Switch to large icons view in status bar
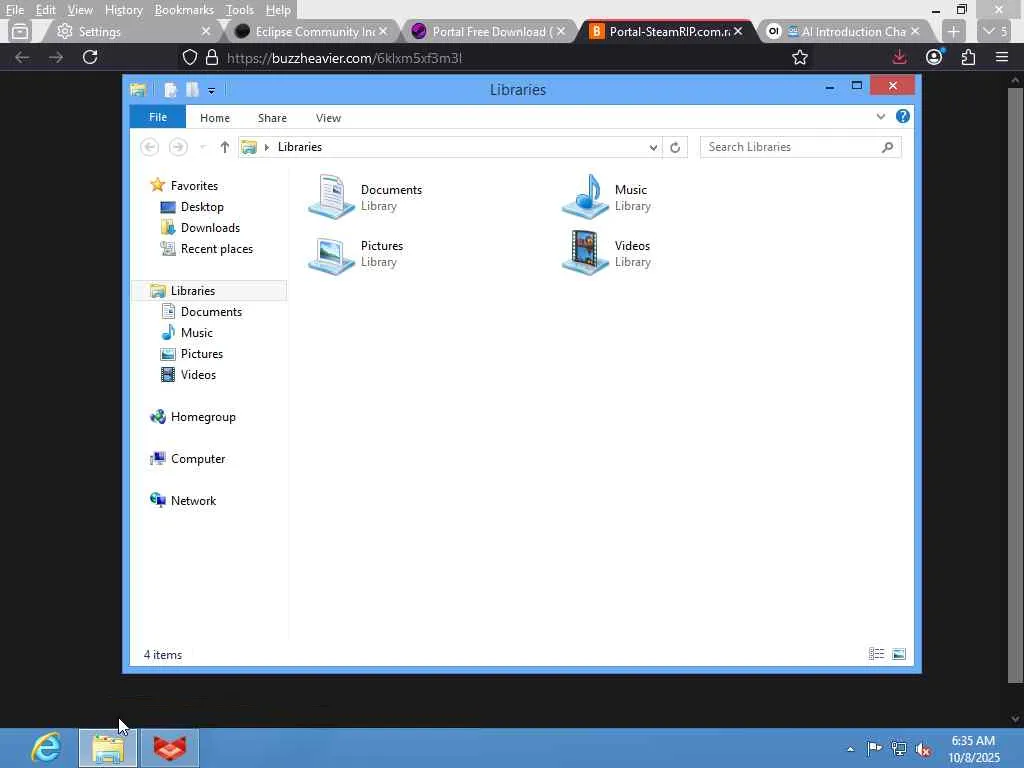This screenshot has width=1024, height=768. click(x=899, y=654)
